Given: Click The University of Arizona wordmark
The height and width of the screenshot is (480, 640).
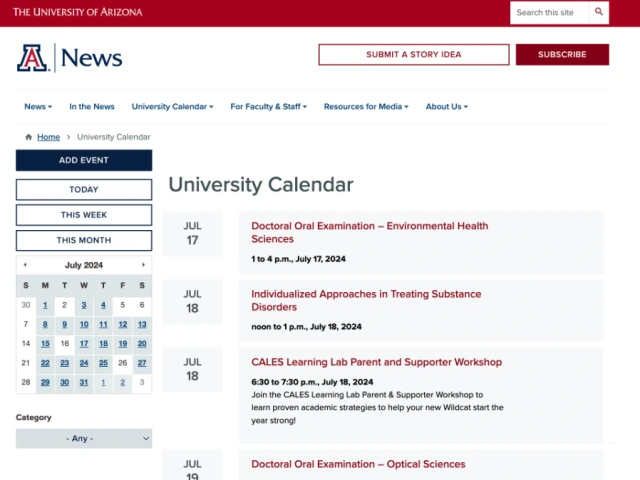Looking at the screenshot, I should pyautogui.click(x=78, y=12).
